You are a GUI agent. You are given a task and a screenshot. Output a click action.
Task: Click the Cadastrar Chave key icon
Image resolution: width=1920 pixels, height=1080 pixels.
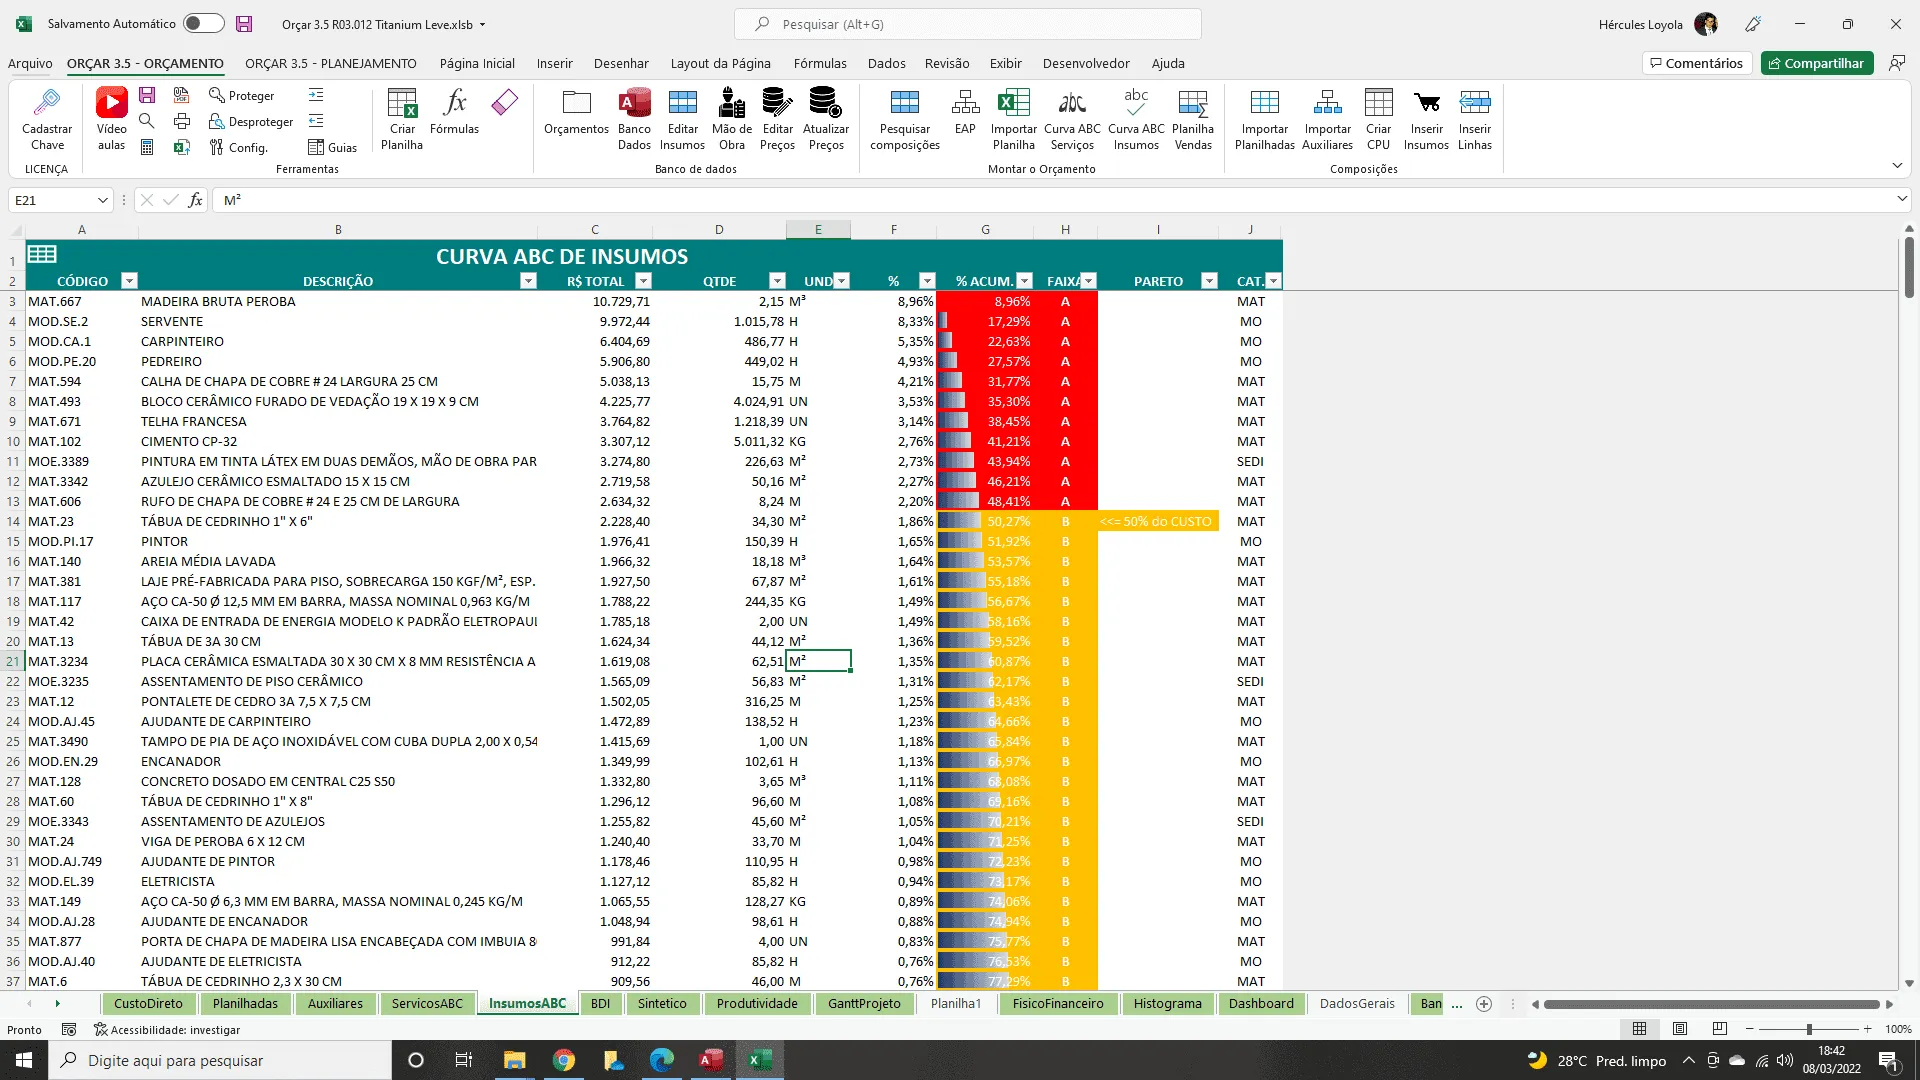47,101
